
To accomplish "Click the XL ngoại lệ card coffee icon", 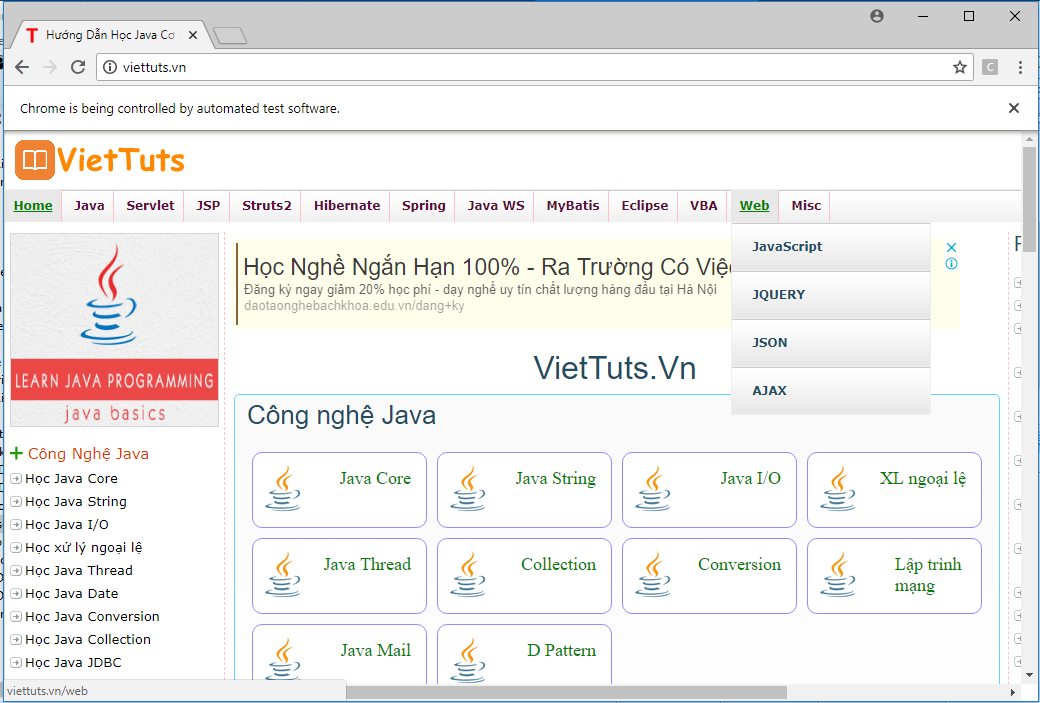I will (x=838, y=489).
